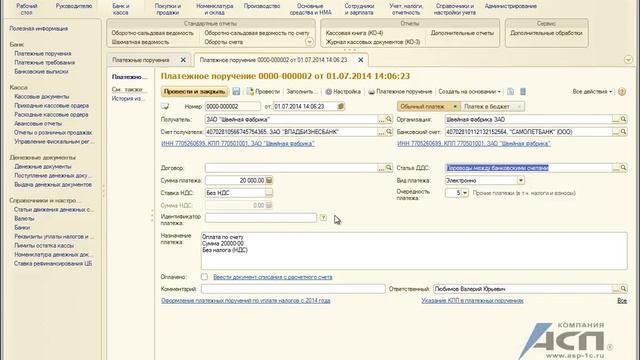Open Создать на основании dropdown
Viewport: 640px width, 360px height.
click(x=469, y=91)
